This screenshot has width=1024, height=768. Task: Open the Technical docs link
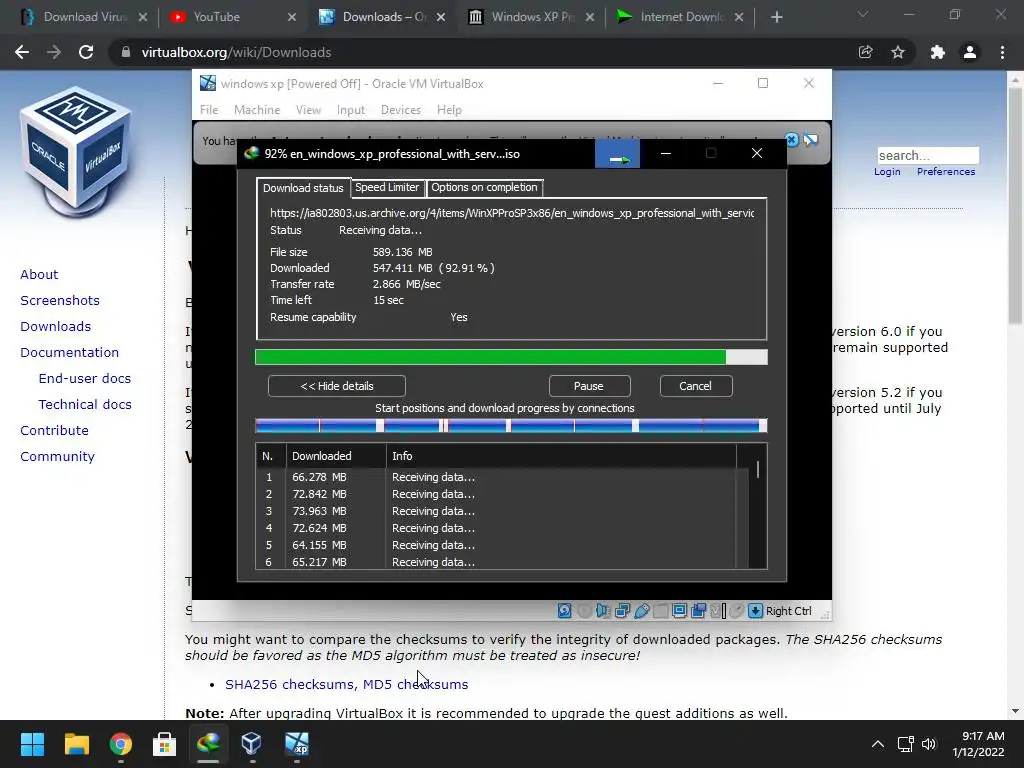[85, 404]
